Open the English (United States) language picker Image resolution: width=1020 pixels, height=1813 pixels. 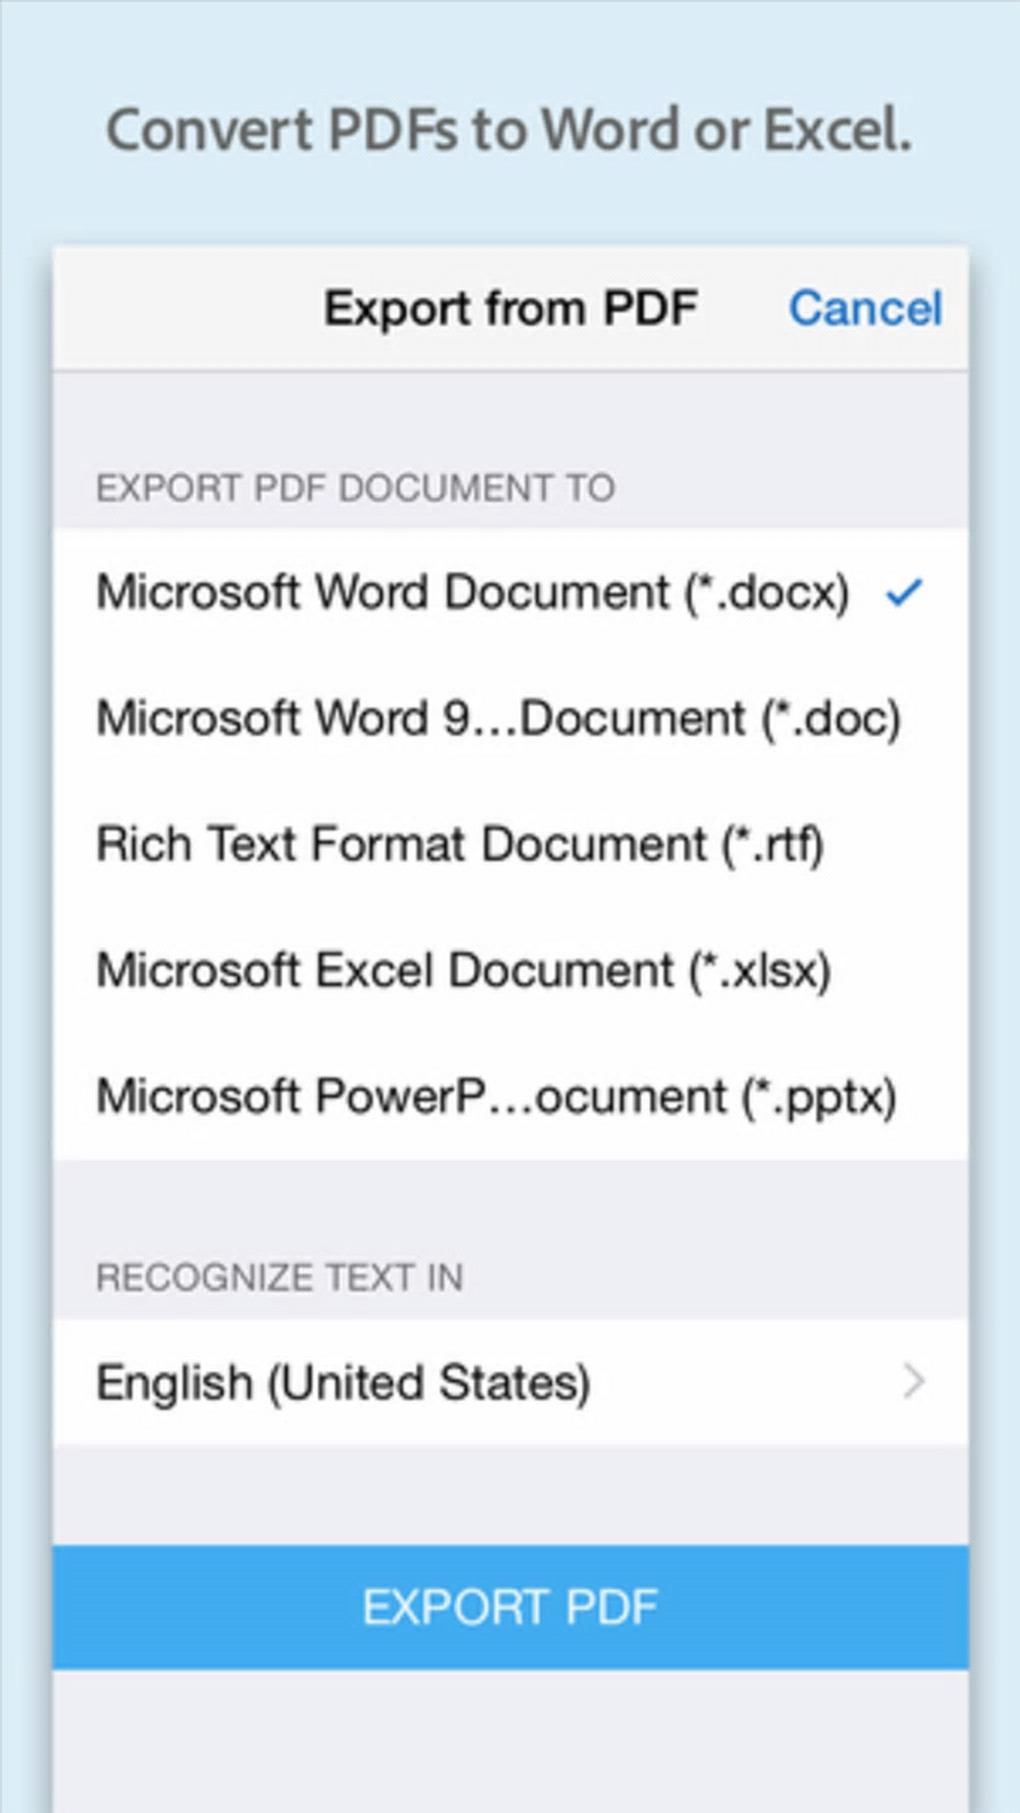pyautogui.click(x=511, y=1382)
